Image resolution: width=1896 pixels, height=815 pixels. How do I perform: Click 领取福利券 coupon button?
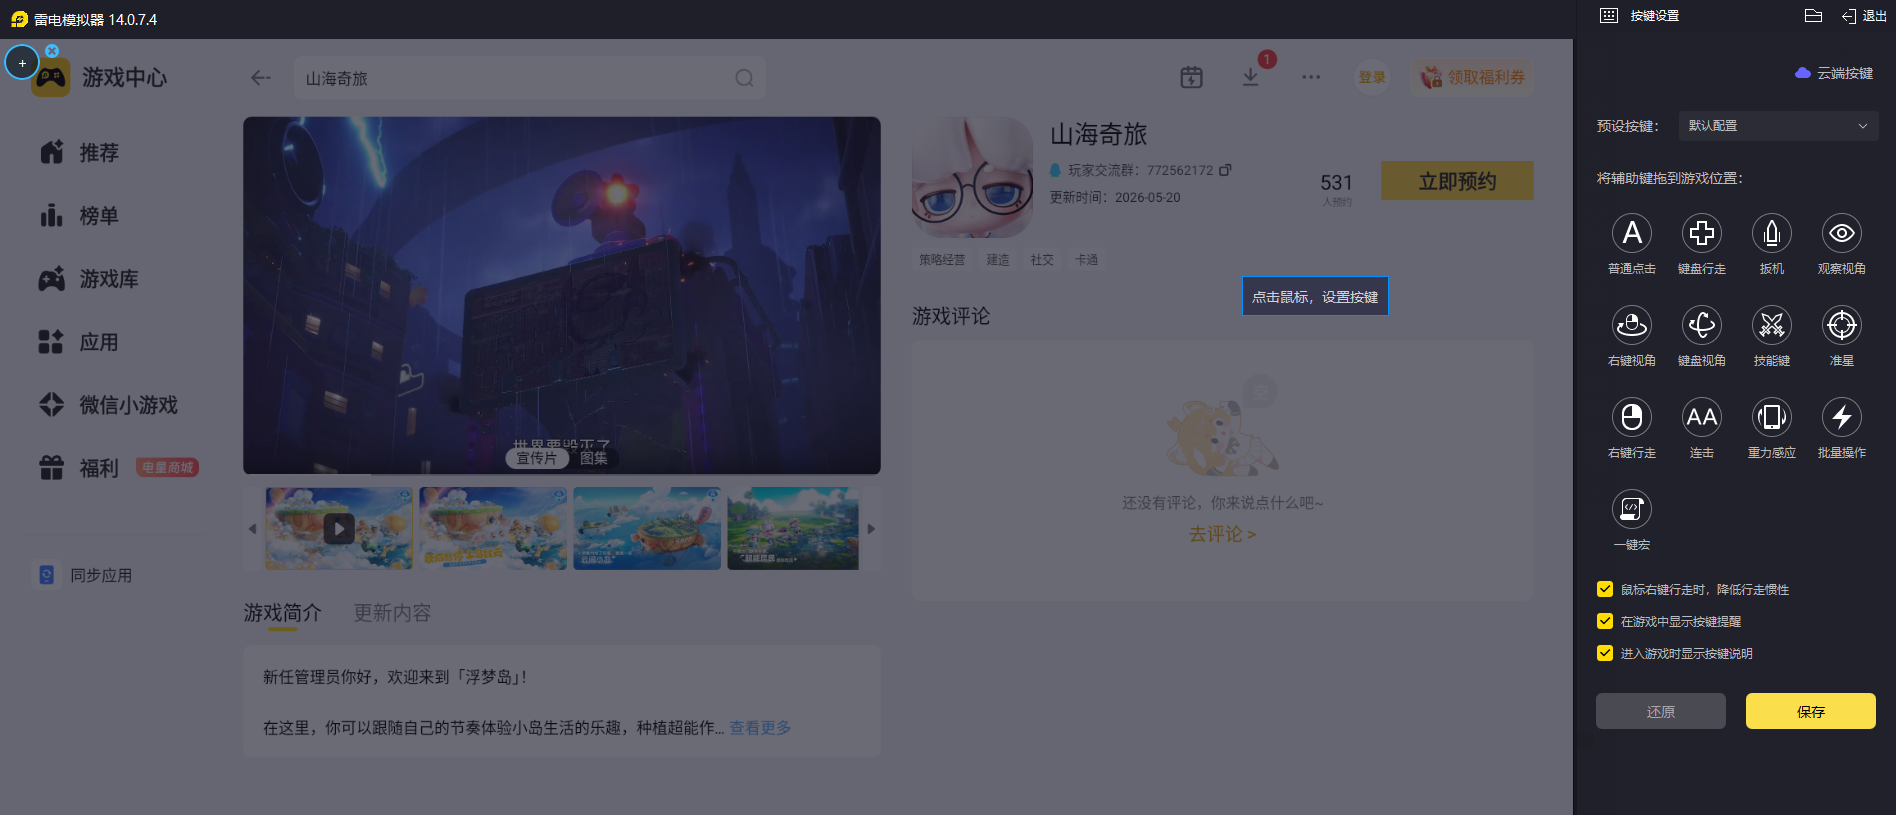click(1472, 77)
